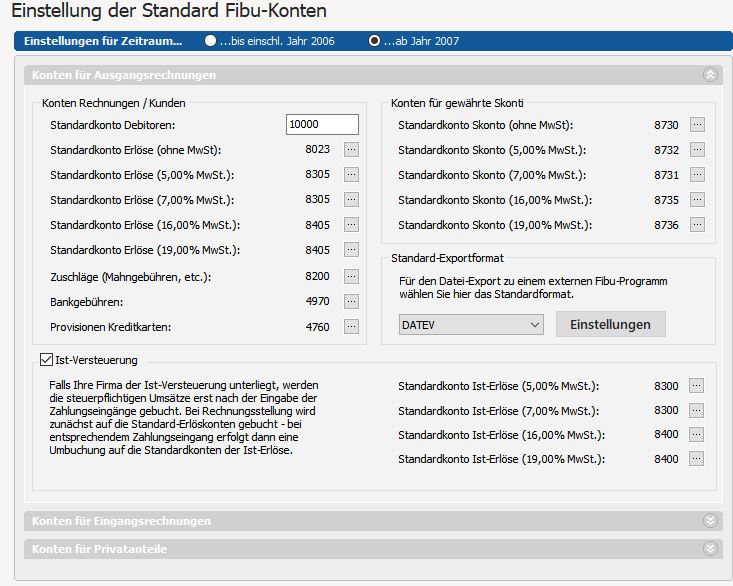733x586 pixels.
Task: Open account picker for Zuschläge (Mahngebühren)
Action: 352,276
